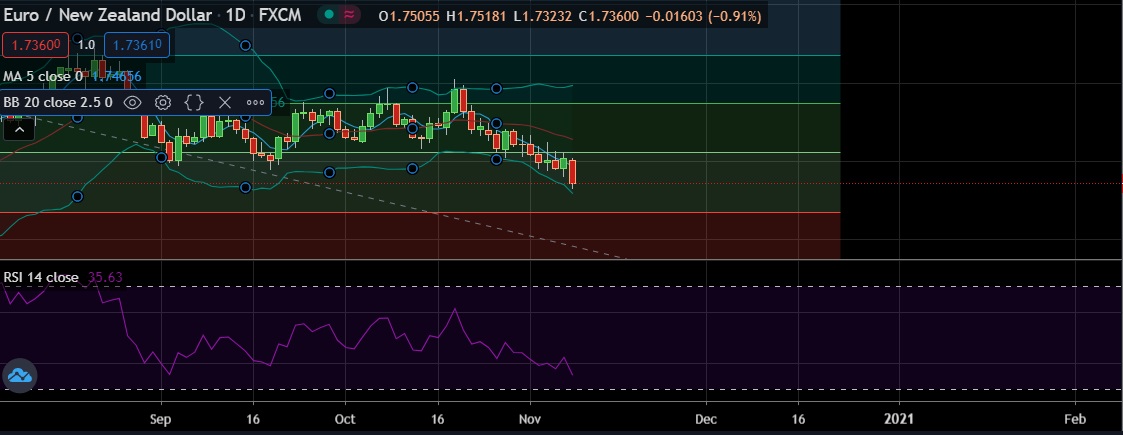The height and width of the screenshot is (435, 1123).
Task: Click the open price O1.75055
Action: click(410, 15)
